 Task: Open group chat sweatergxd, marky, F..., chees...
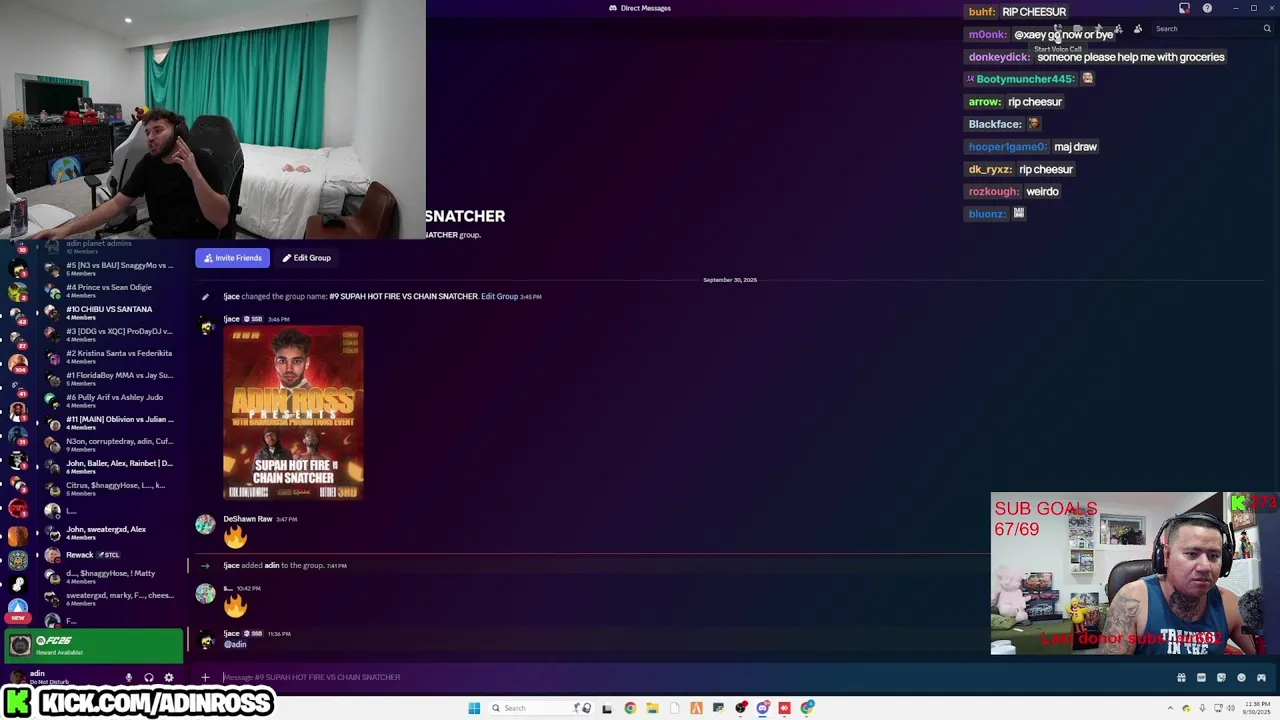(x=110, y=599)
